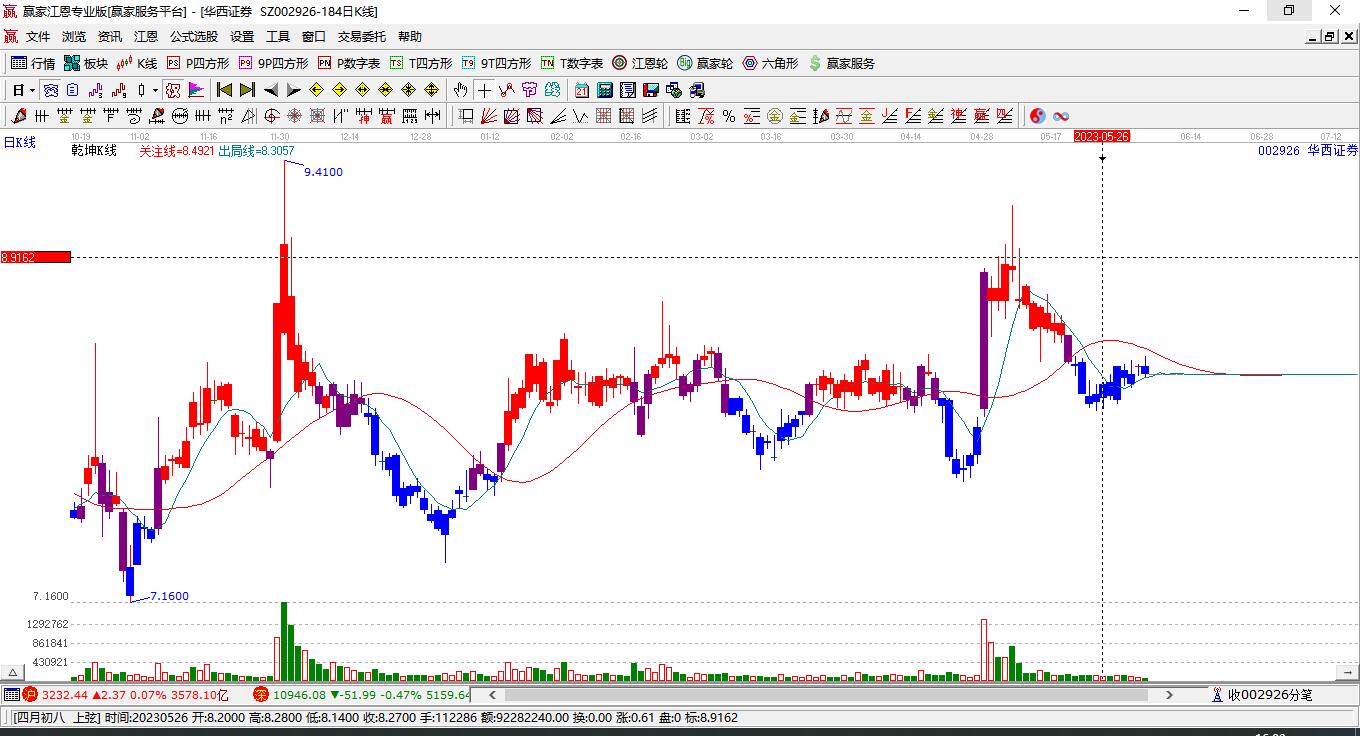This screenshot has width=1360, height=736.
Task: Click the 收002926分笔 button
Action: pos(1261,694)
